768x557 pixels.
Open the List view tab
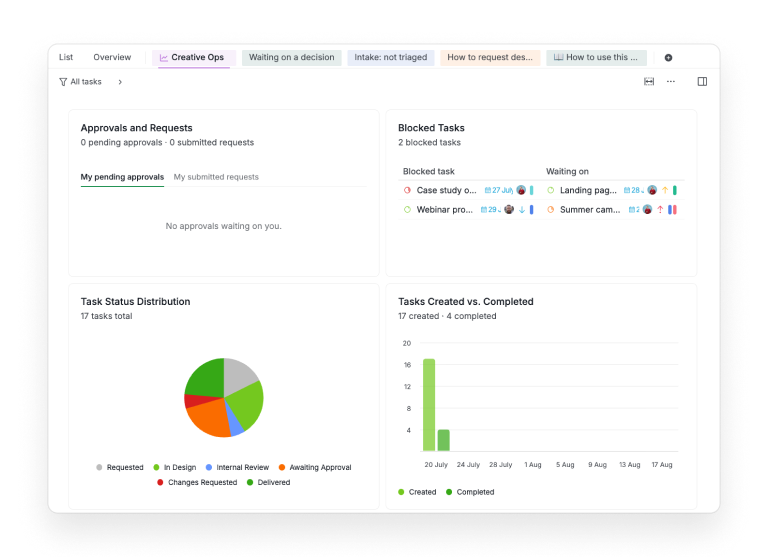click(66, 57)
